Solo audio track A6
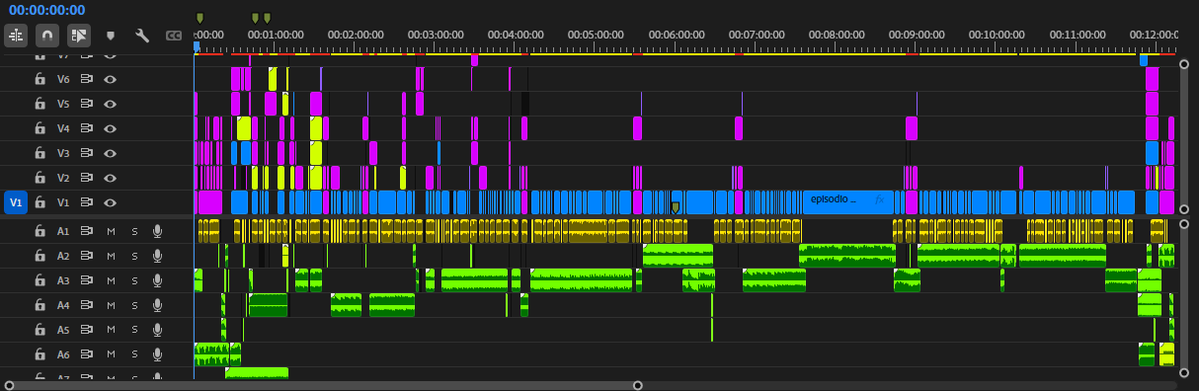The width and height of the screenshot is (1199, 391). pyautogui.click(x=135, y=354)
